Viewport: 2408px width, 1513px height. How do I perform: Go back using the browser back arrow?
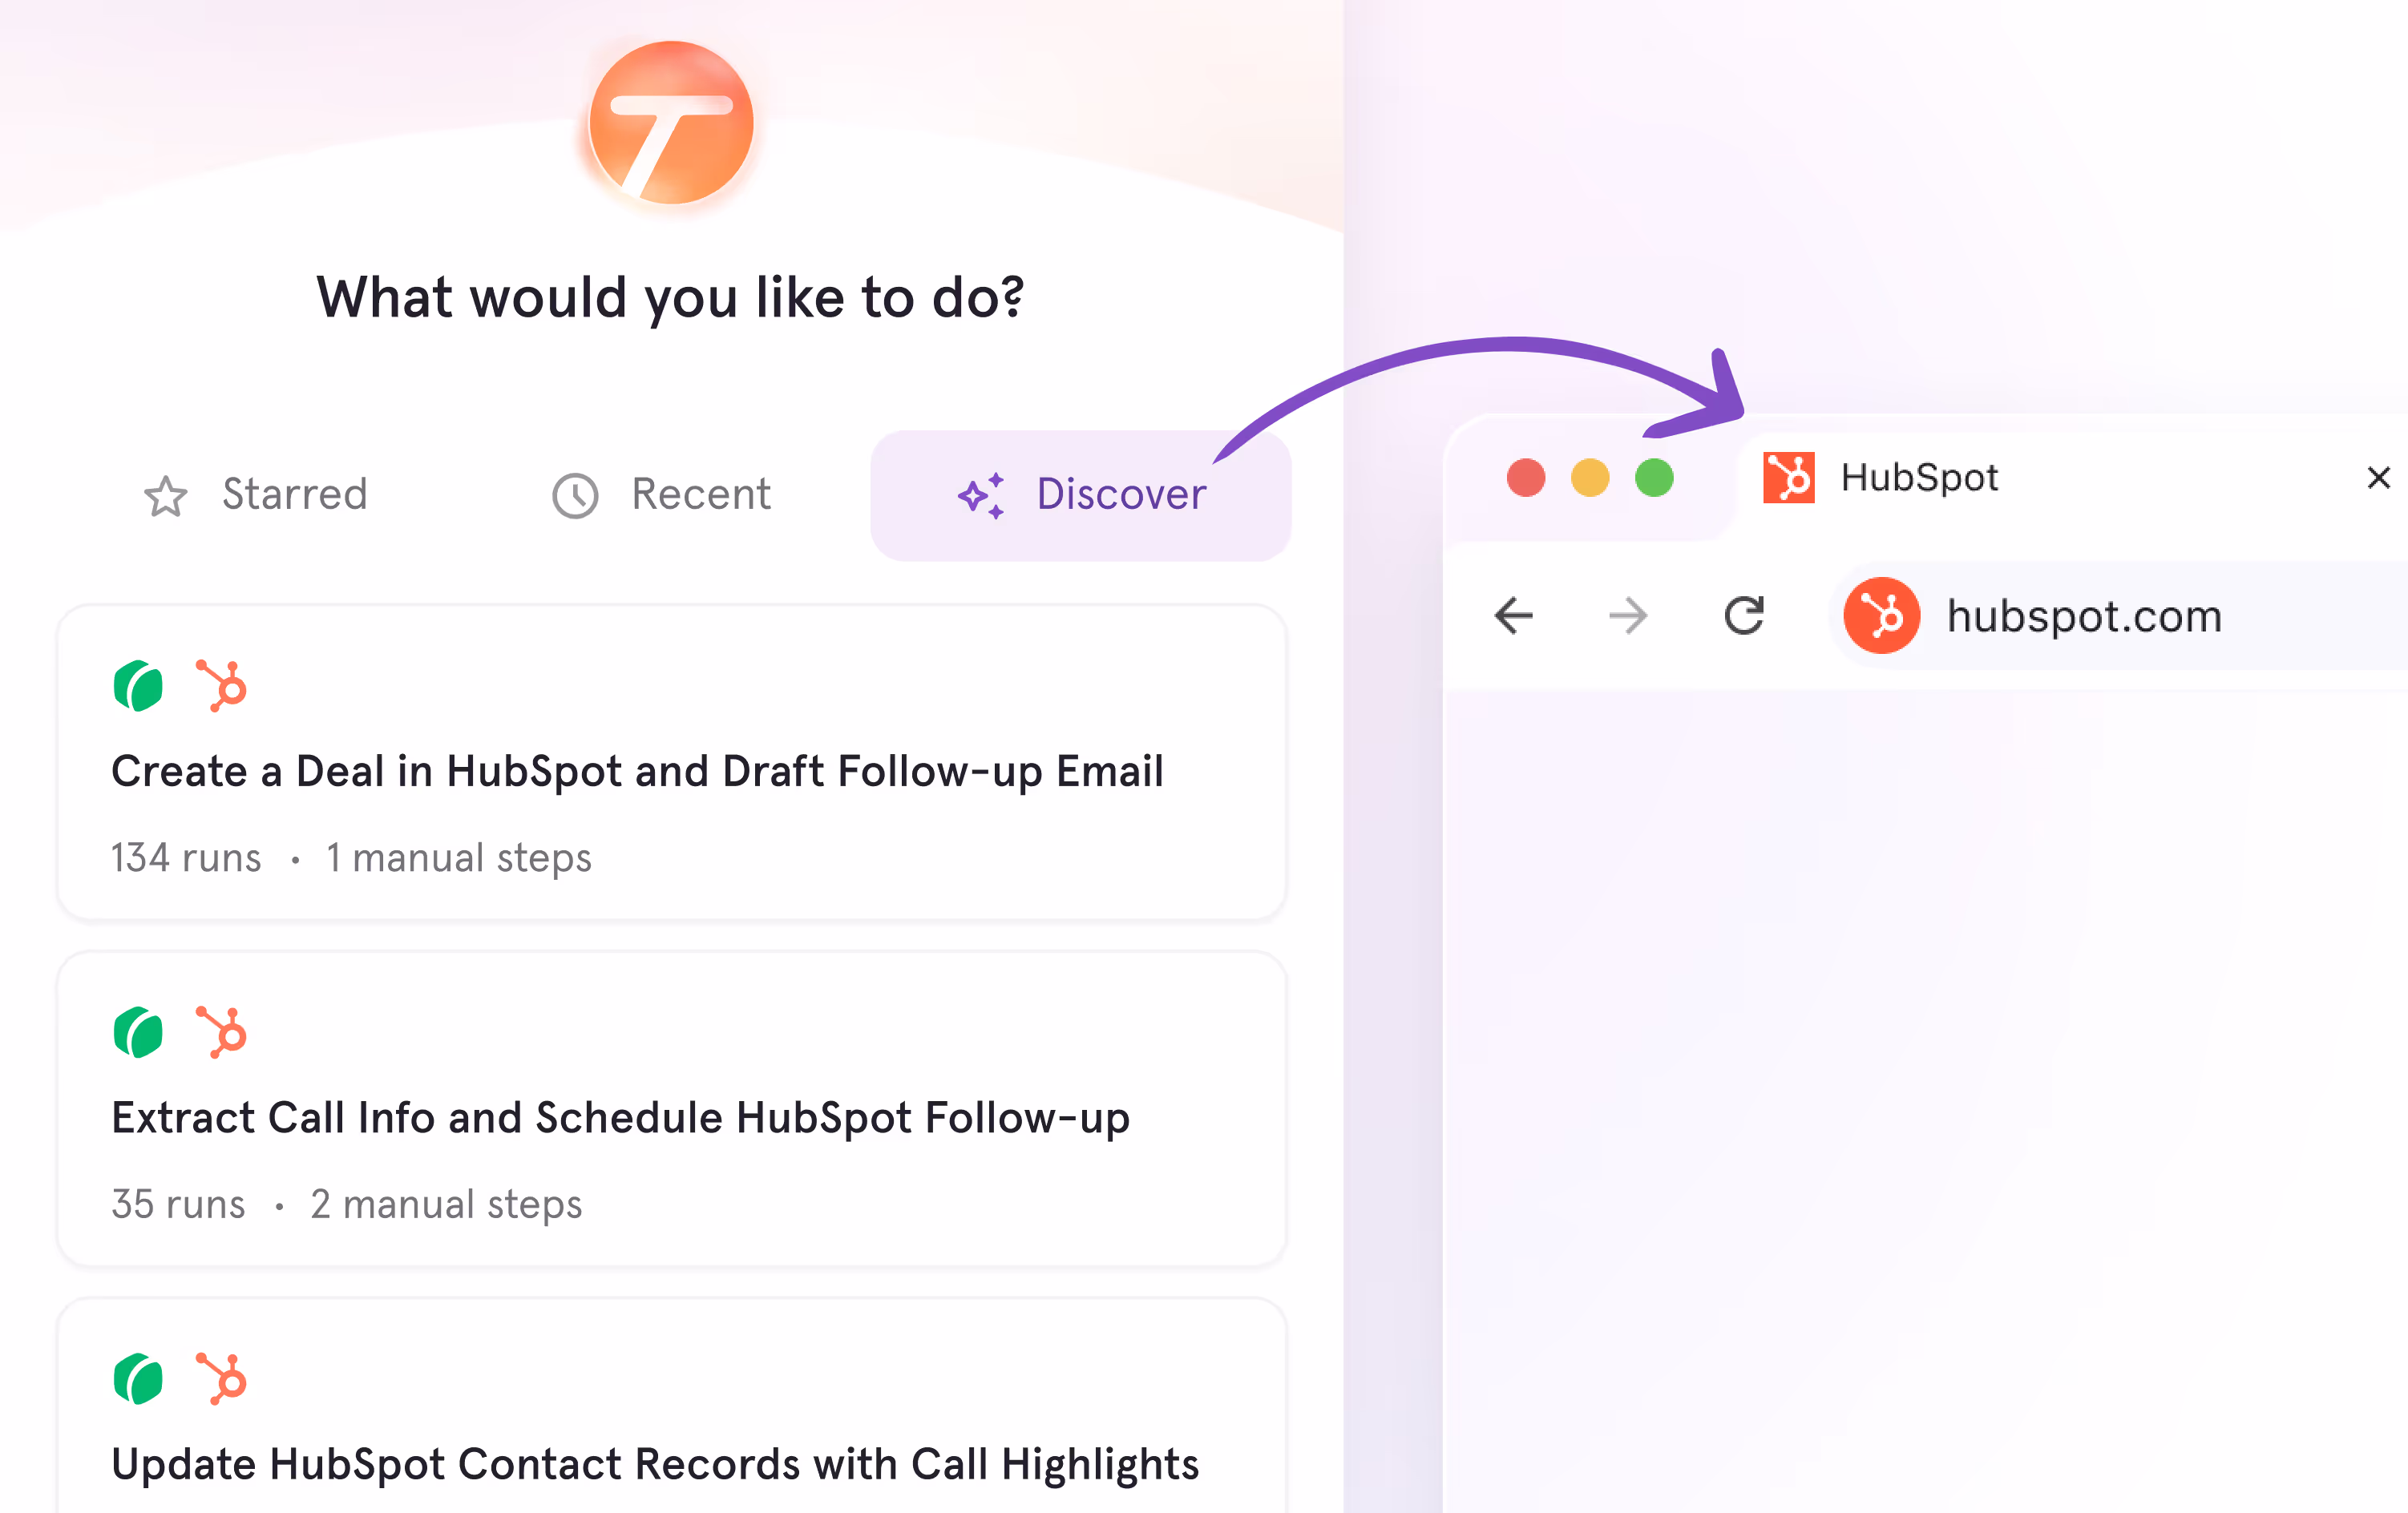pyautogui.click(x=1513, y=615)
